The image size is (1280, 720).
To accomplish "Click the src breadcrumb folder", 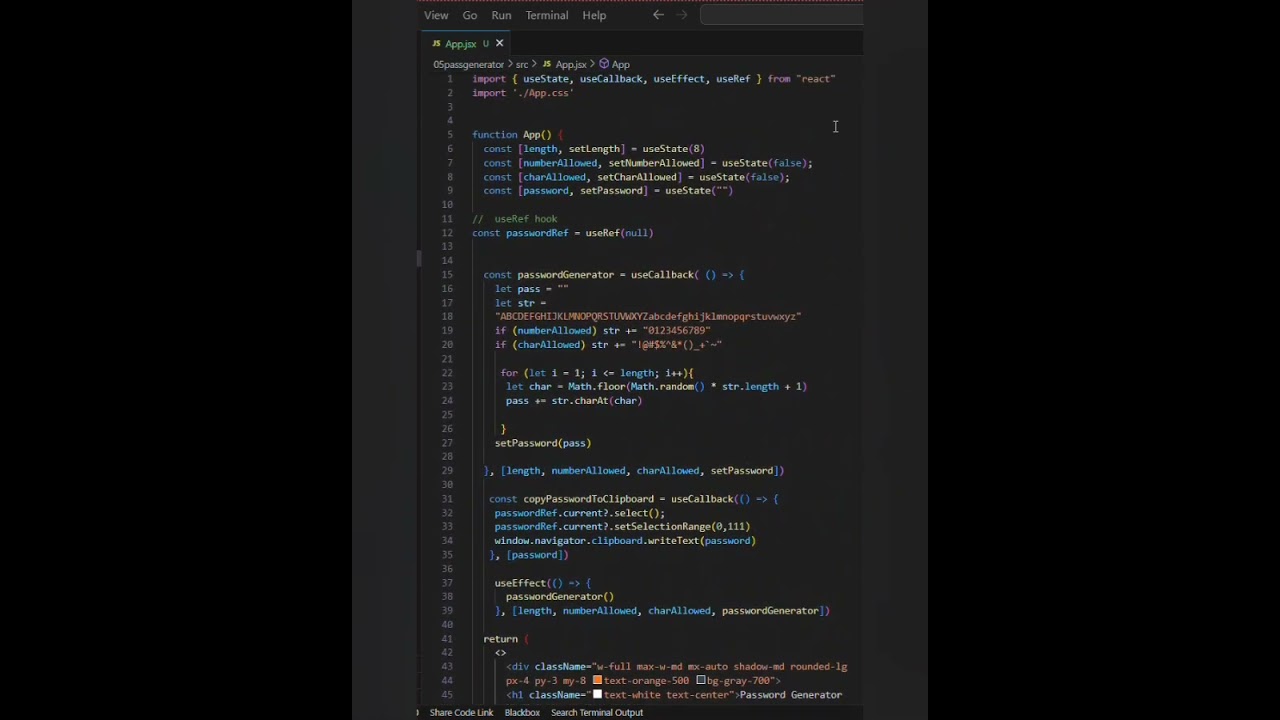I will coord(522,64).
